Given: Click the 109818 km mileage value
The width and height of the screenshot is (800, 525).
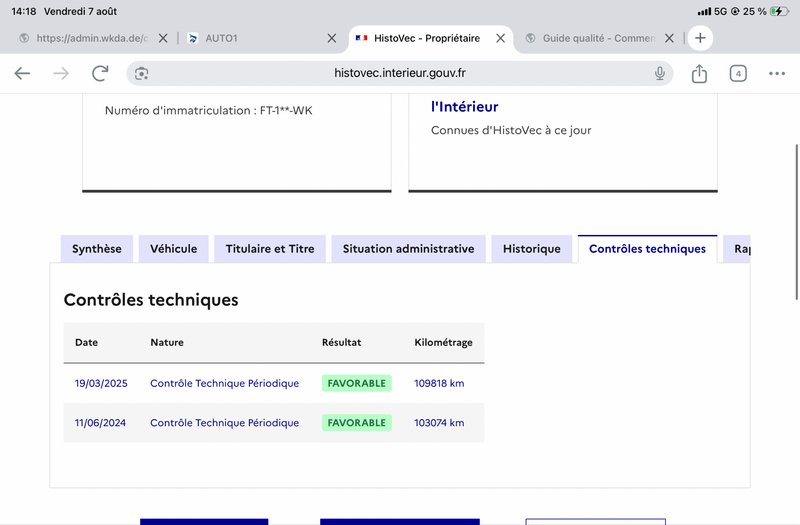Looking at the screenshot, I should [x=439, y=383].
